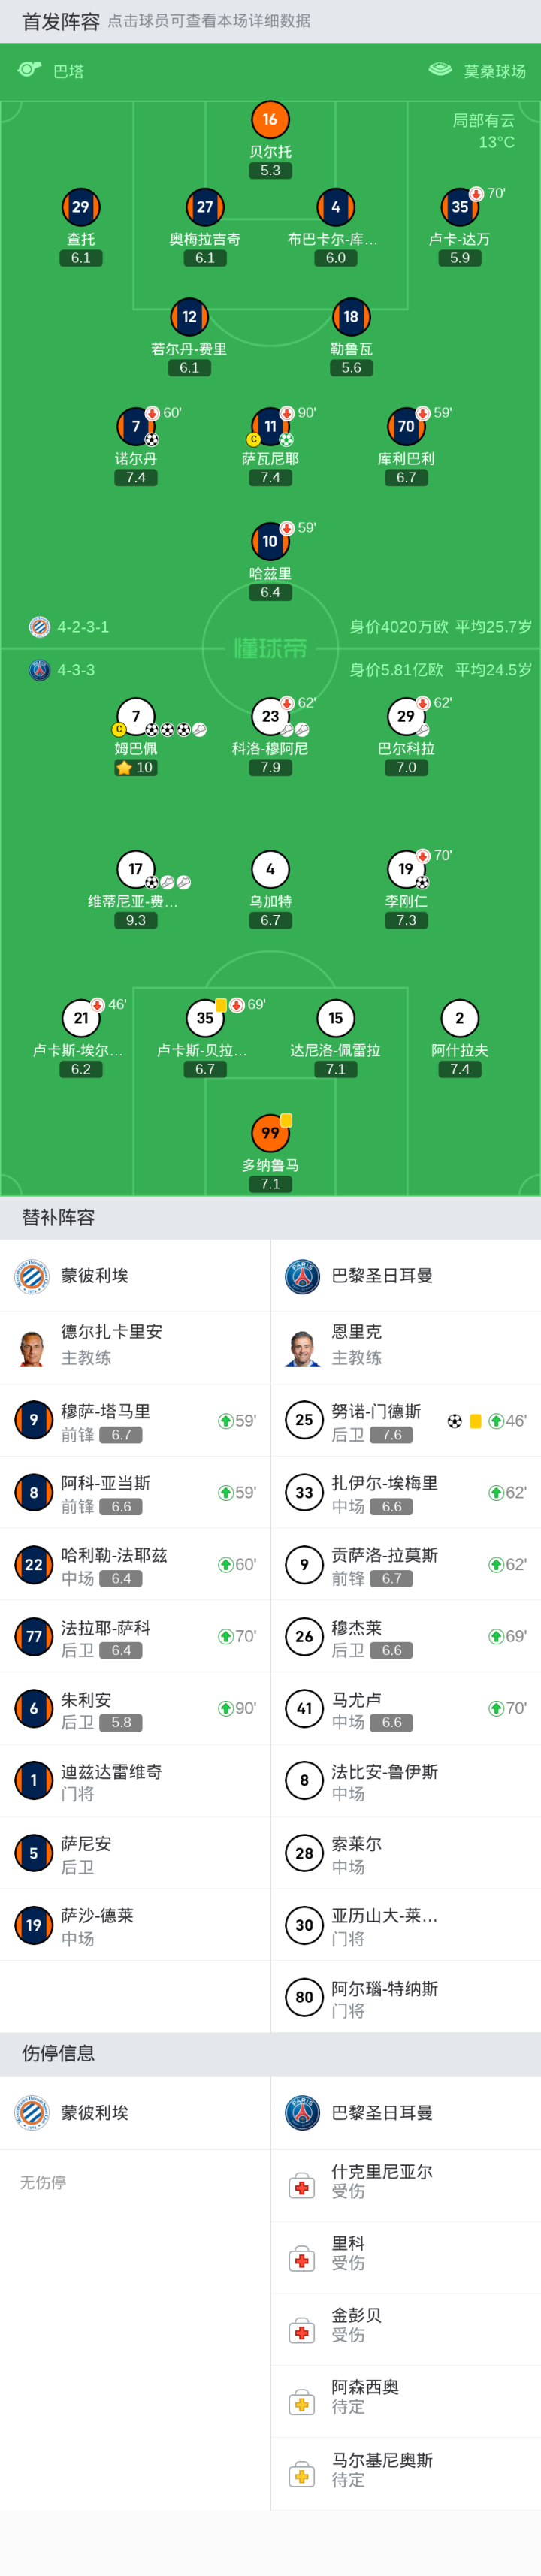Select substitute 努诺-门德斯 row
541x2576 pixels.
pos(405,1421)
